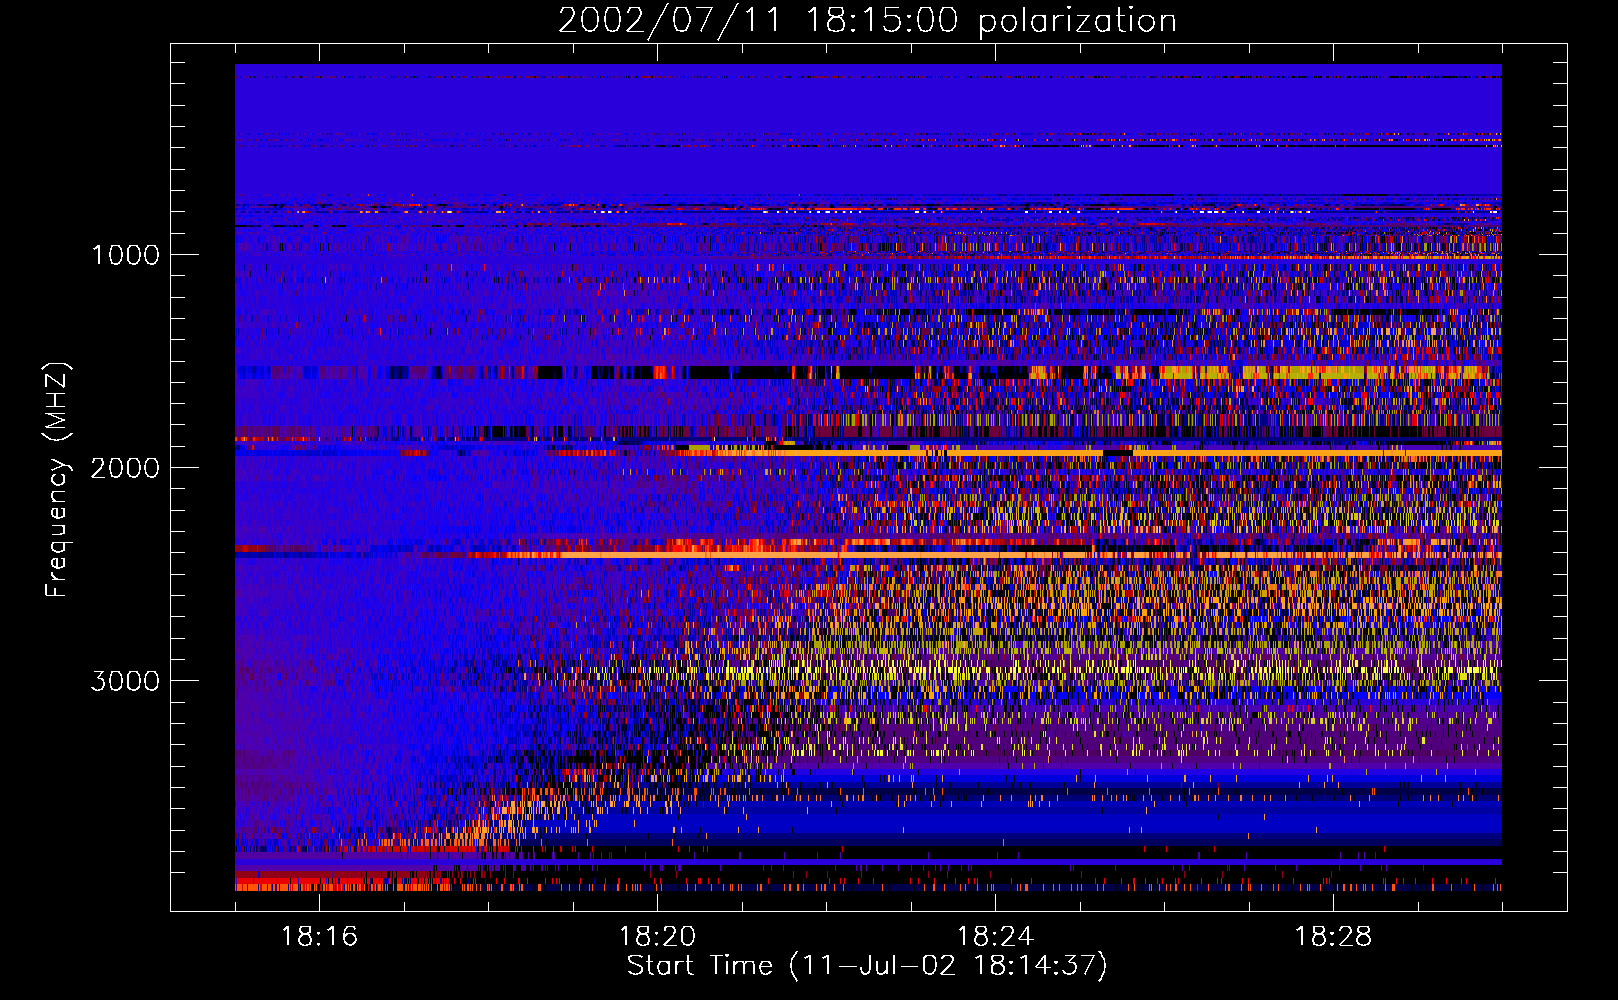The image size is (1618, 1000).
Task: Click the 'Start Time (11-Jul-02 18:14:37)' axis title
Action: pyautogui.click(x=867, y=966)
